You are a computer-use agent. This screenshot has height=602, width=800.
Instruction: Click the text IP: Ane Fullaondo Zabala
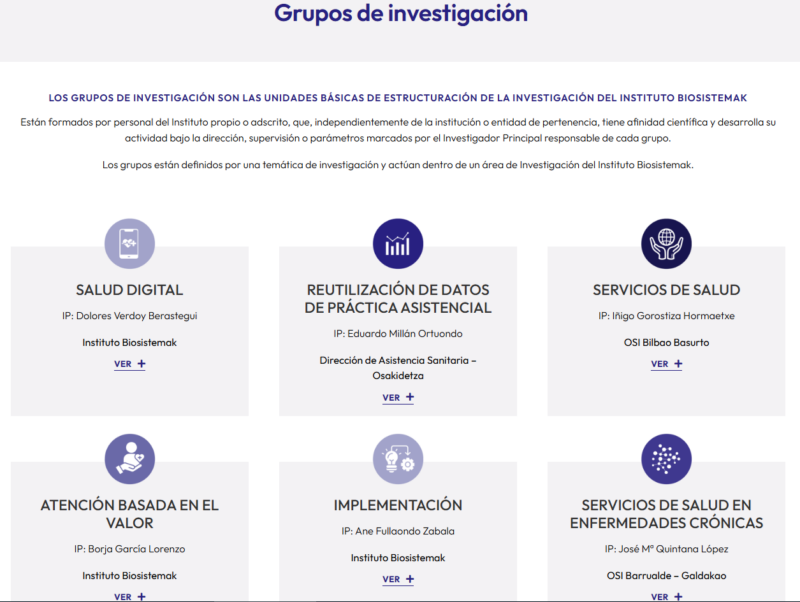click(398, 531)
